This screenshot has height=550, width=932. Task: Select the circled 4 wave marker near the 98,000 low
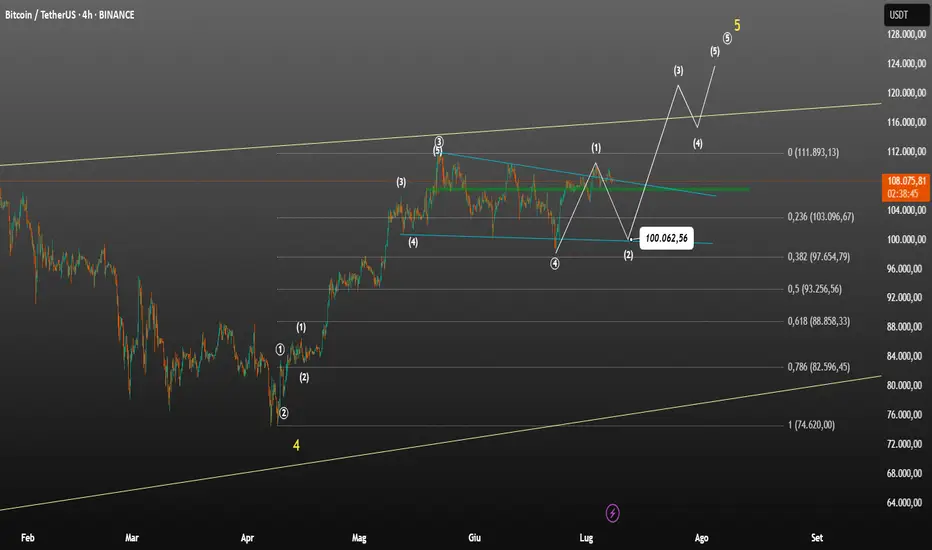[555, 263]
